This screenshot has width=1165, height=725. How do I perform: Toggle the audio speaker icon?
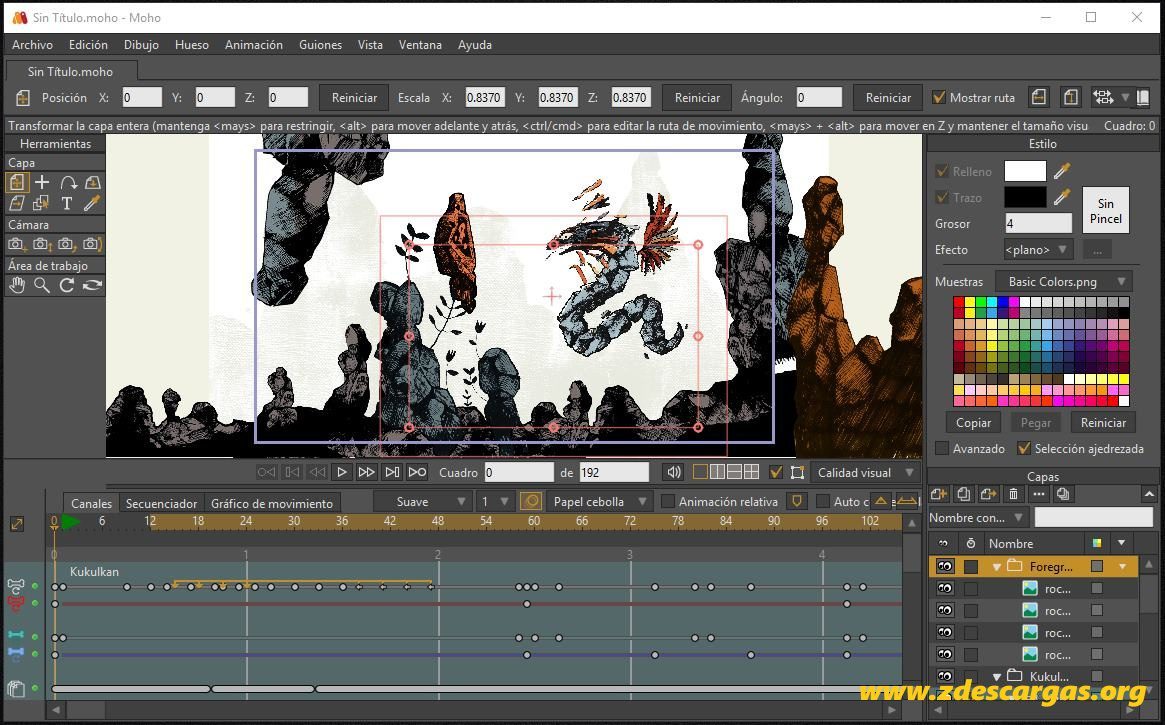(674, 472)
